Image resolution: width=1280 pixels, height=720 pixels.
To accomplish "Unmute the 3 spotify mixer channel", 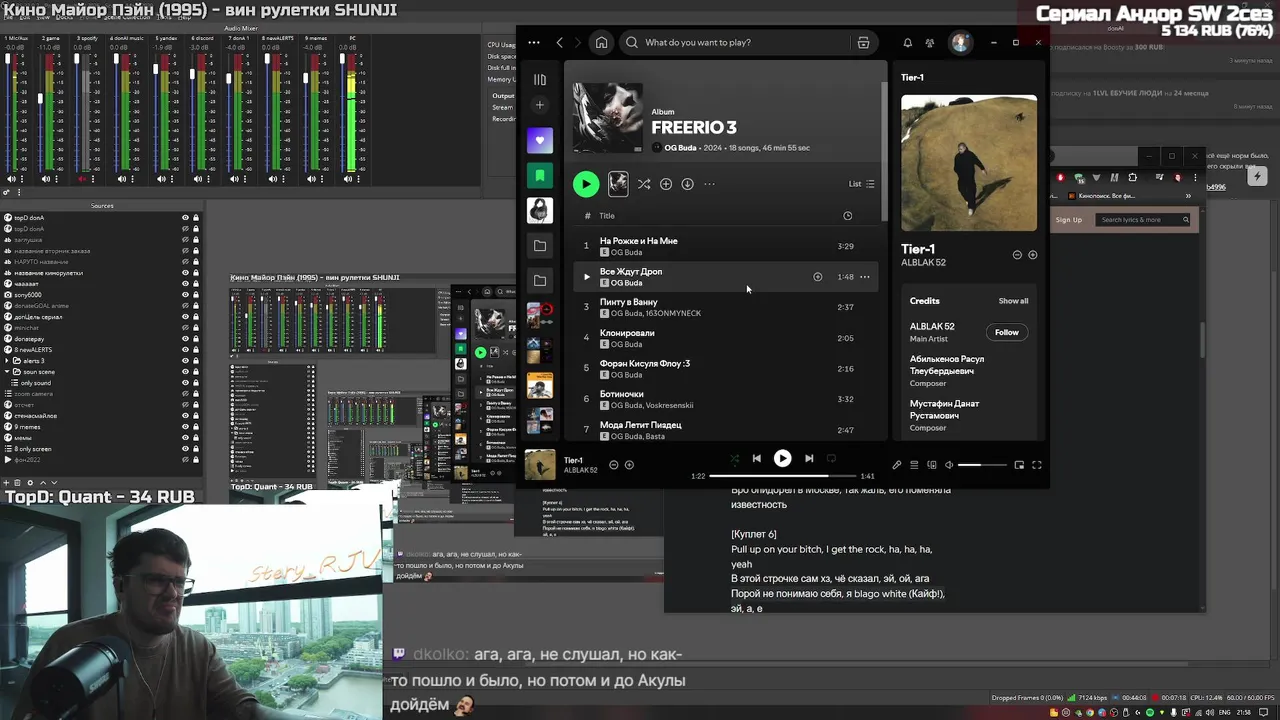I will (83, 179).
